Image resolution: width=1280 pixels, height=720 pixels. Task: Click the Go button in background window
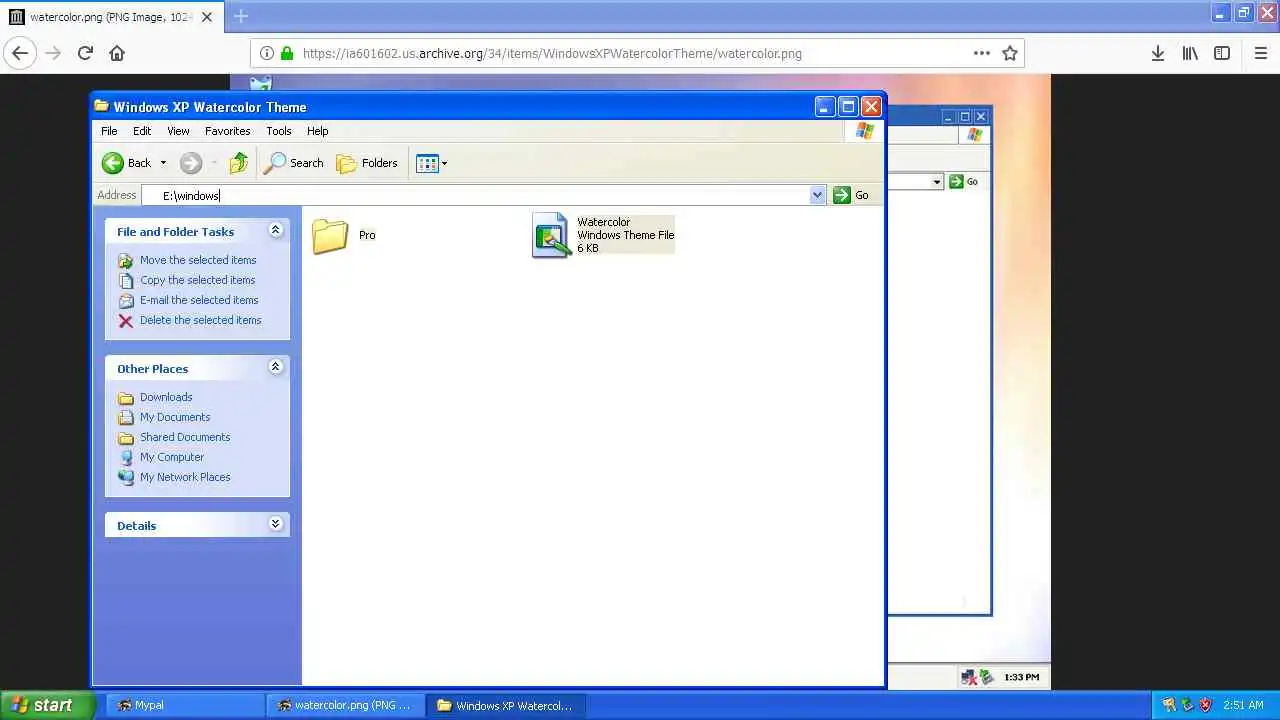[x=964, y=181]
